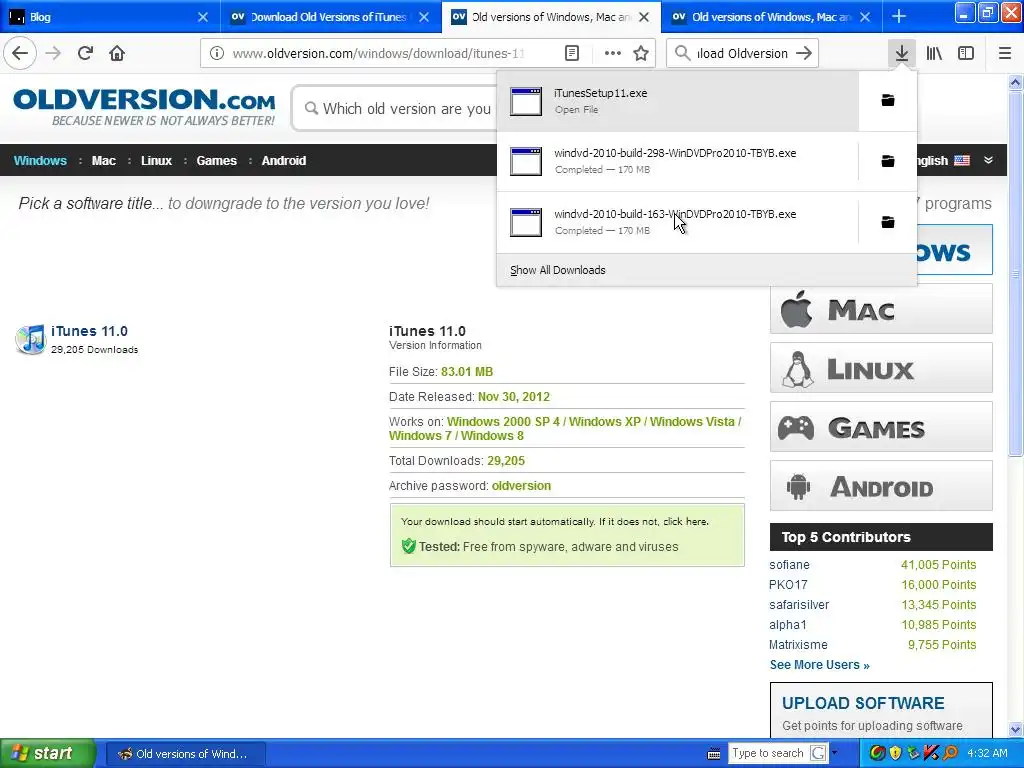
Task: Open page actions three-dot menu
Action: click(x=613, y=53)
